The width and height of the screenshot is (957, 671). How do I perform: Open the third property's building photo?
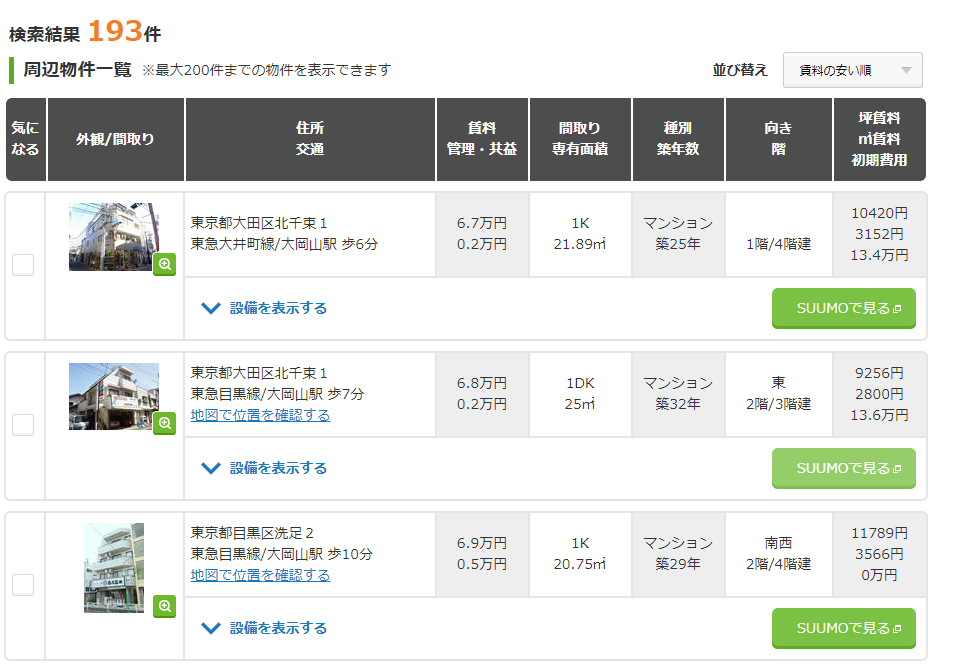pos(113,566)
